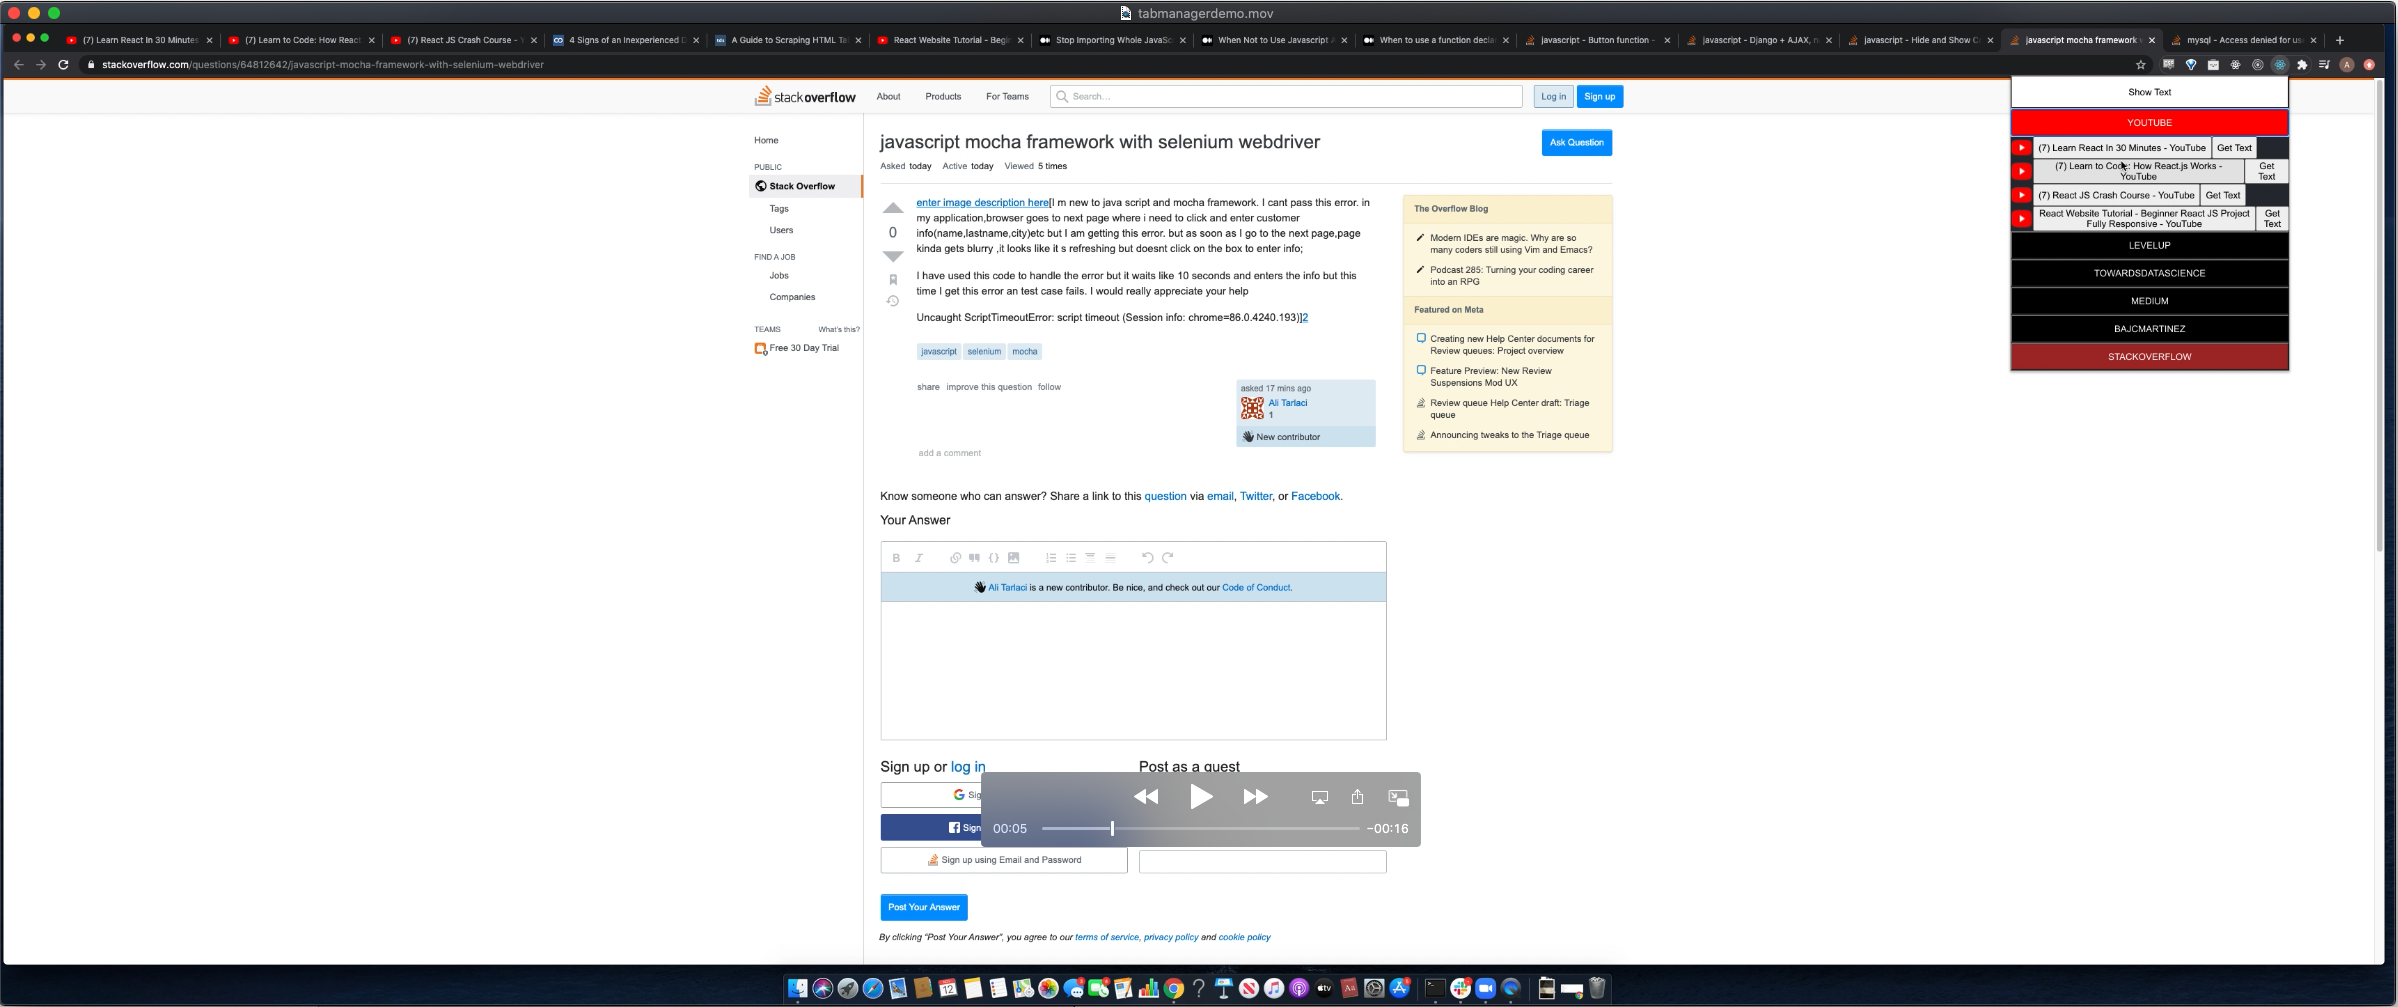Click Post Your Answer button
Screen dimensions: 2398x1007
pyautogui.click(x=924, y=907)
